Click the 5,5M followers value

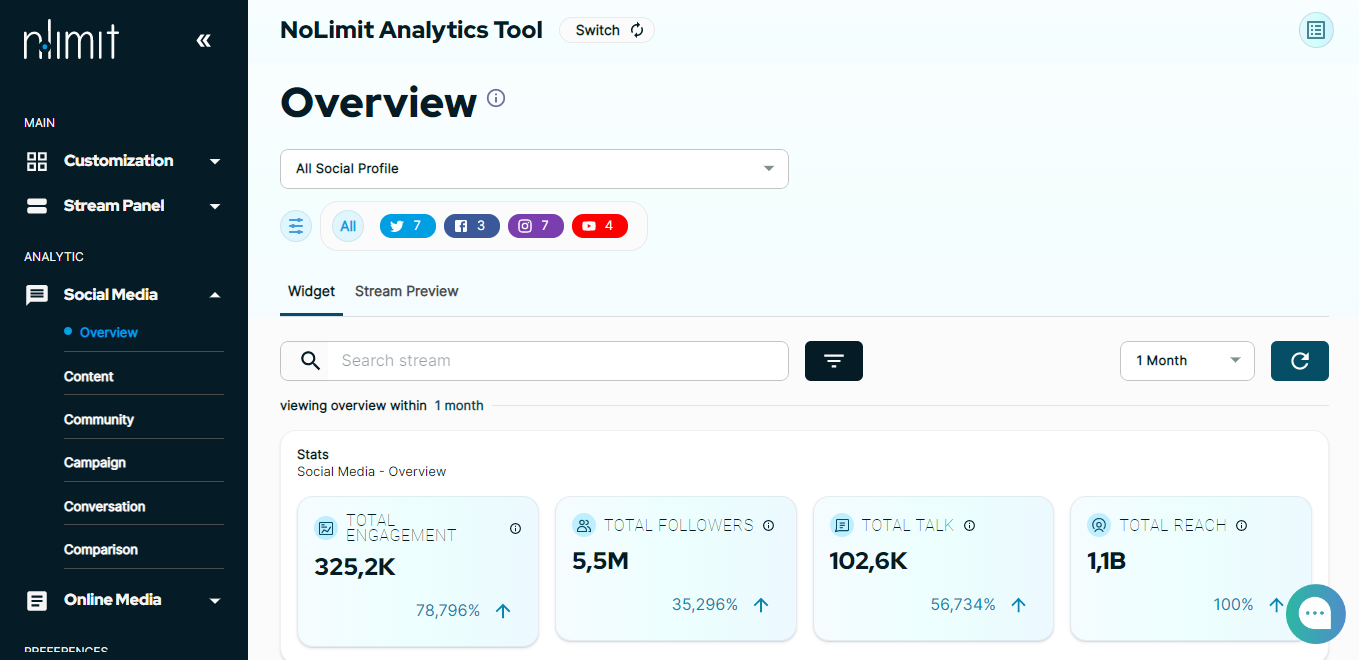(600, 562)
